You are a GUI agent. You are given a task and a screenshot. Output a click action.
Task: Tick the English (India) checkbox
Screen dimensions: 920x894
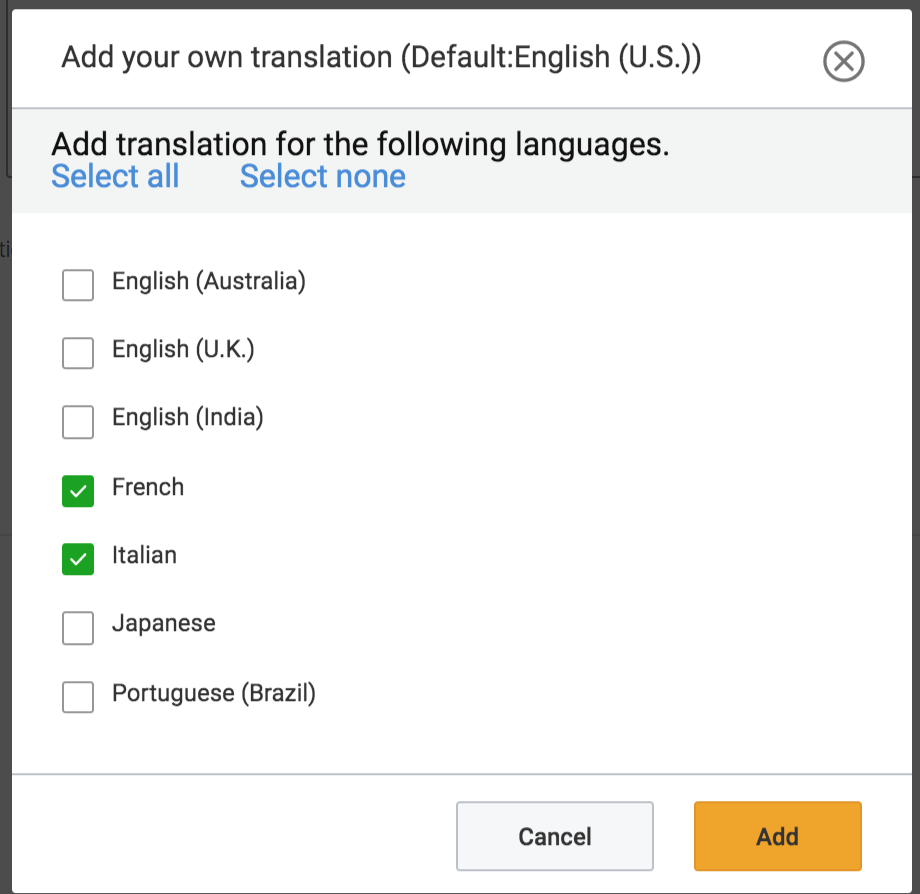(78, 422)
